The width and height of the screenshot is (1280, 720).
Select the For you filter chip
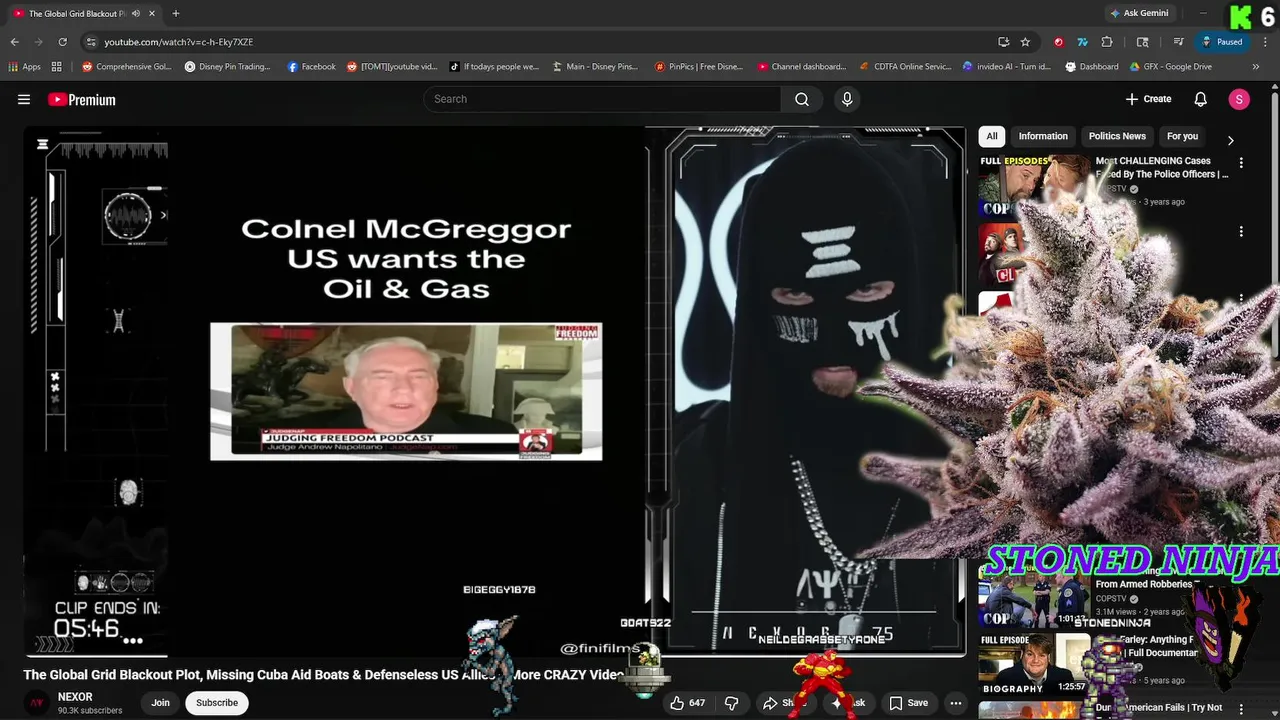(1182, 136)
